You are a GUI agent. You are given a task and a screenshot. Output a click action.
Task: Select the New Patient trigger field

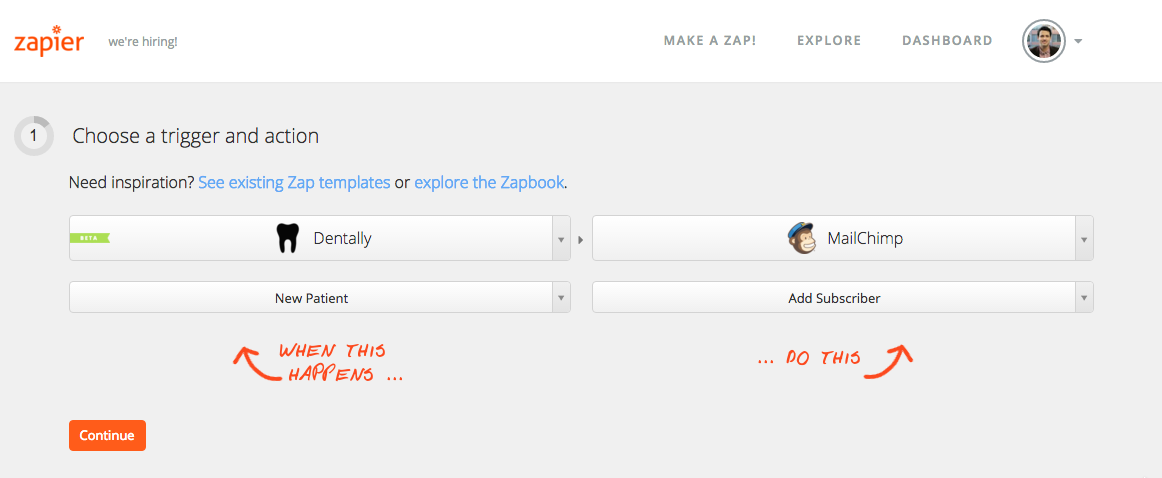pyautogui.click(x=311, y=298)
